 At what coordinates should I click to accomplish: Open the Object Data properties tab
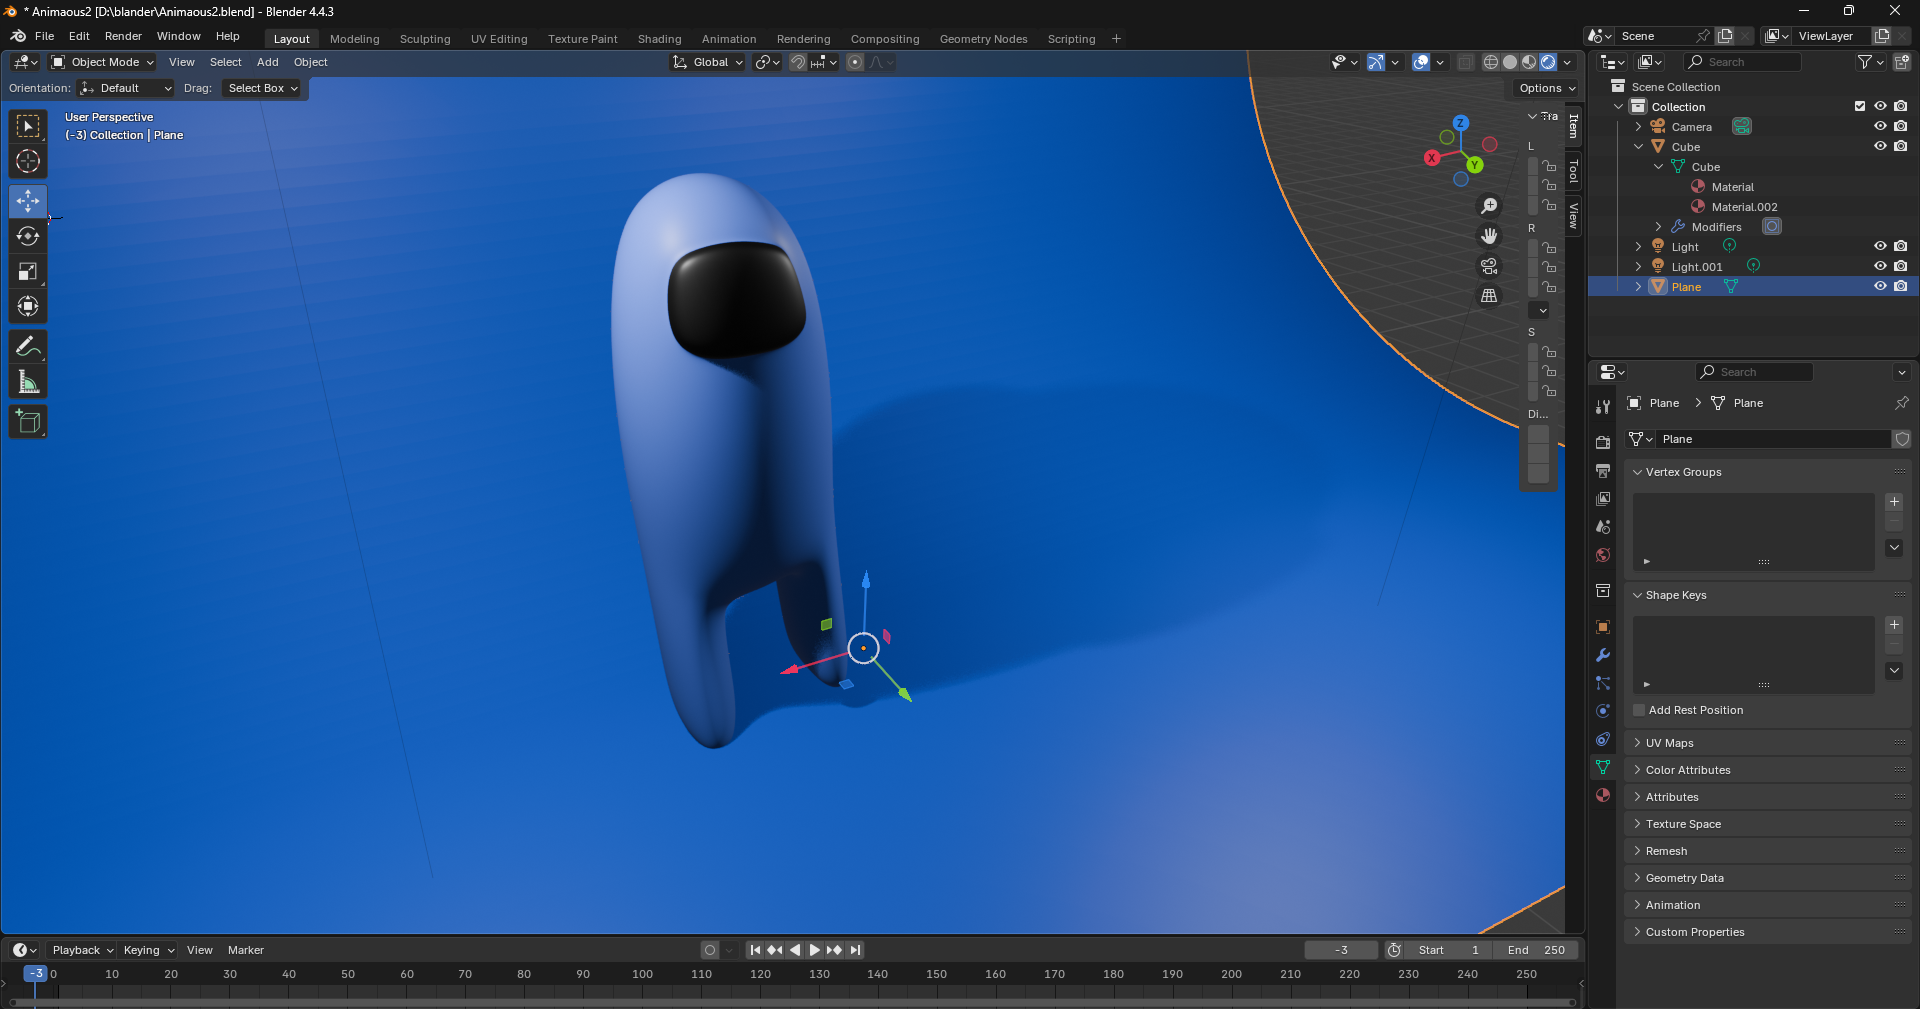(x=1603, y=767)
